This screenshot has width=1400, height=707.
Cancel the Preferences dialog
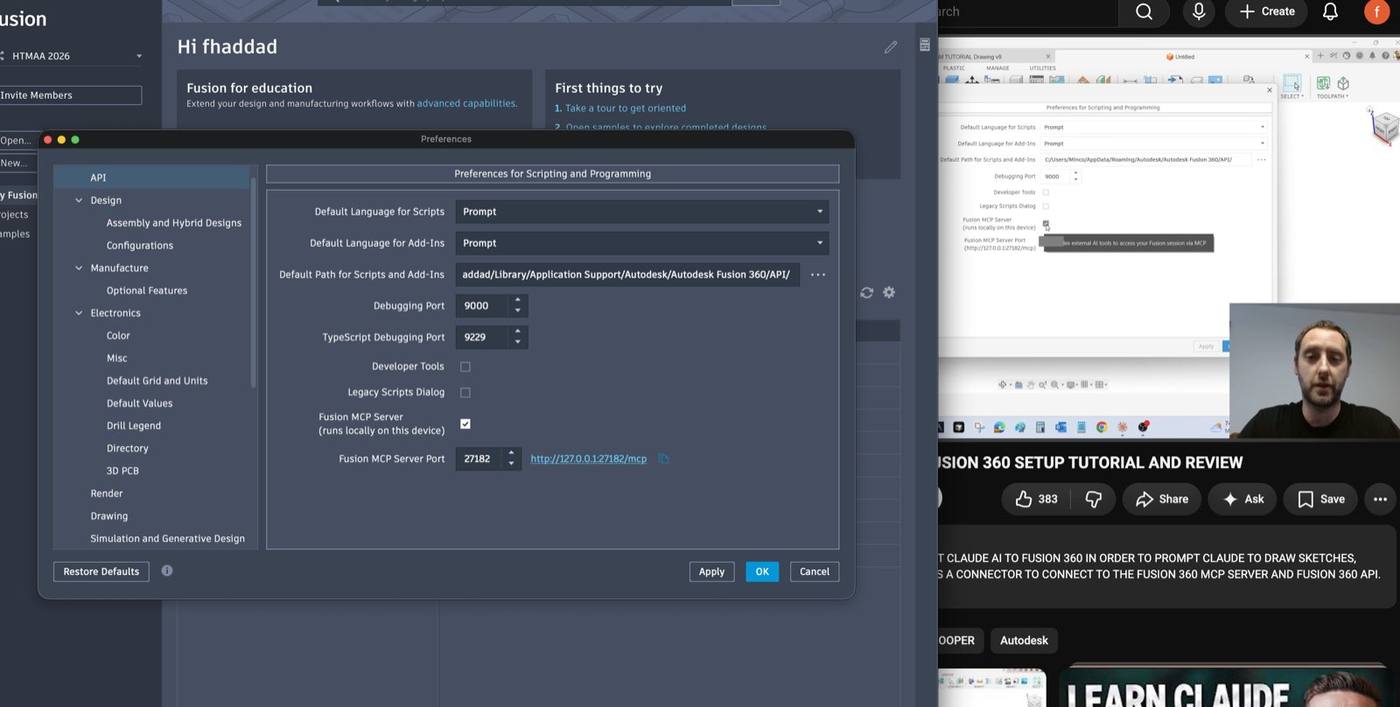pyautogui.click(x=814, y=572)
